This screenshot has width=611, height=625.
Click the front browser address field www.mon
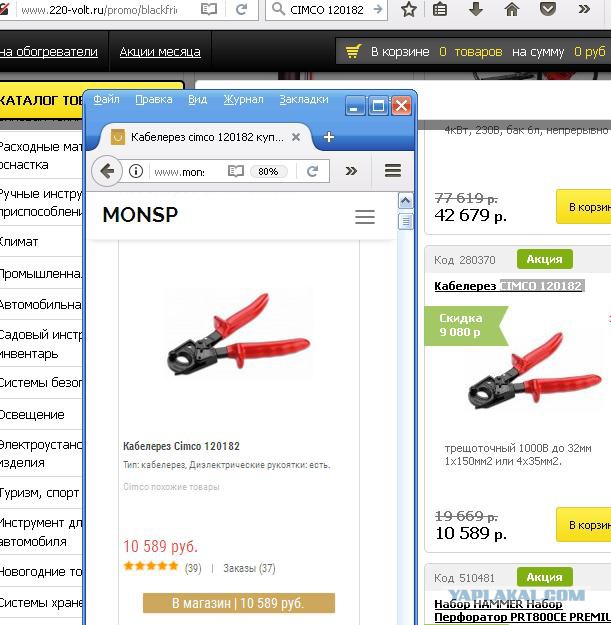tap(179, 172)
